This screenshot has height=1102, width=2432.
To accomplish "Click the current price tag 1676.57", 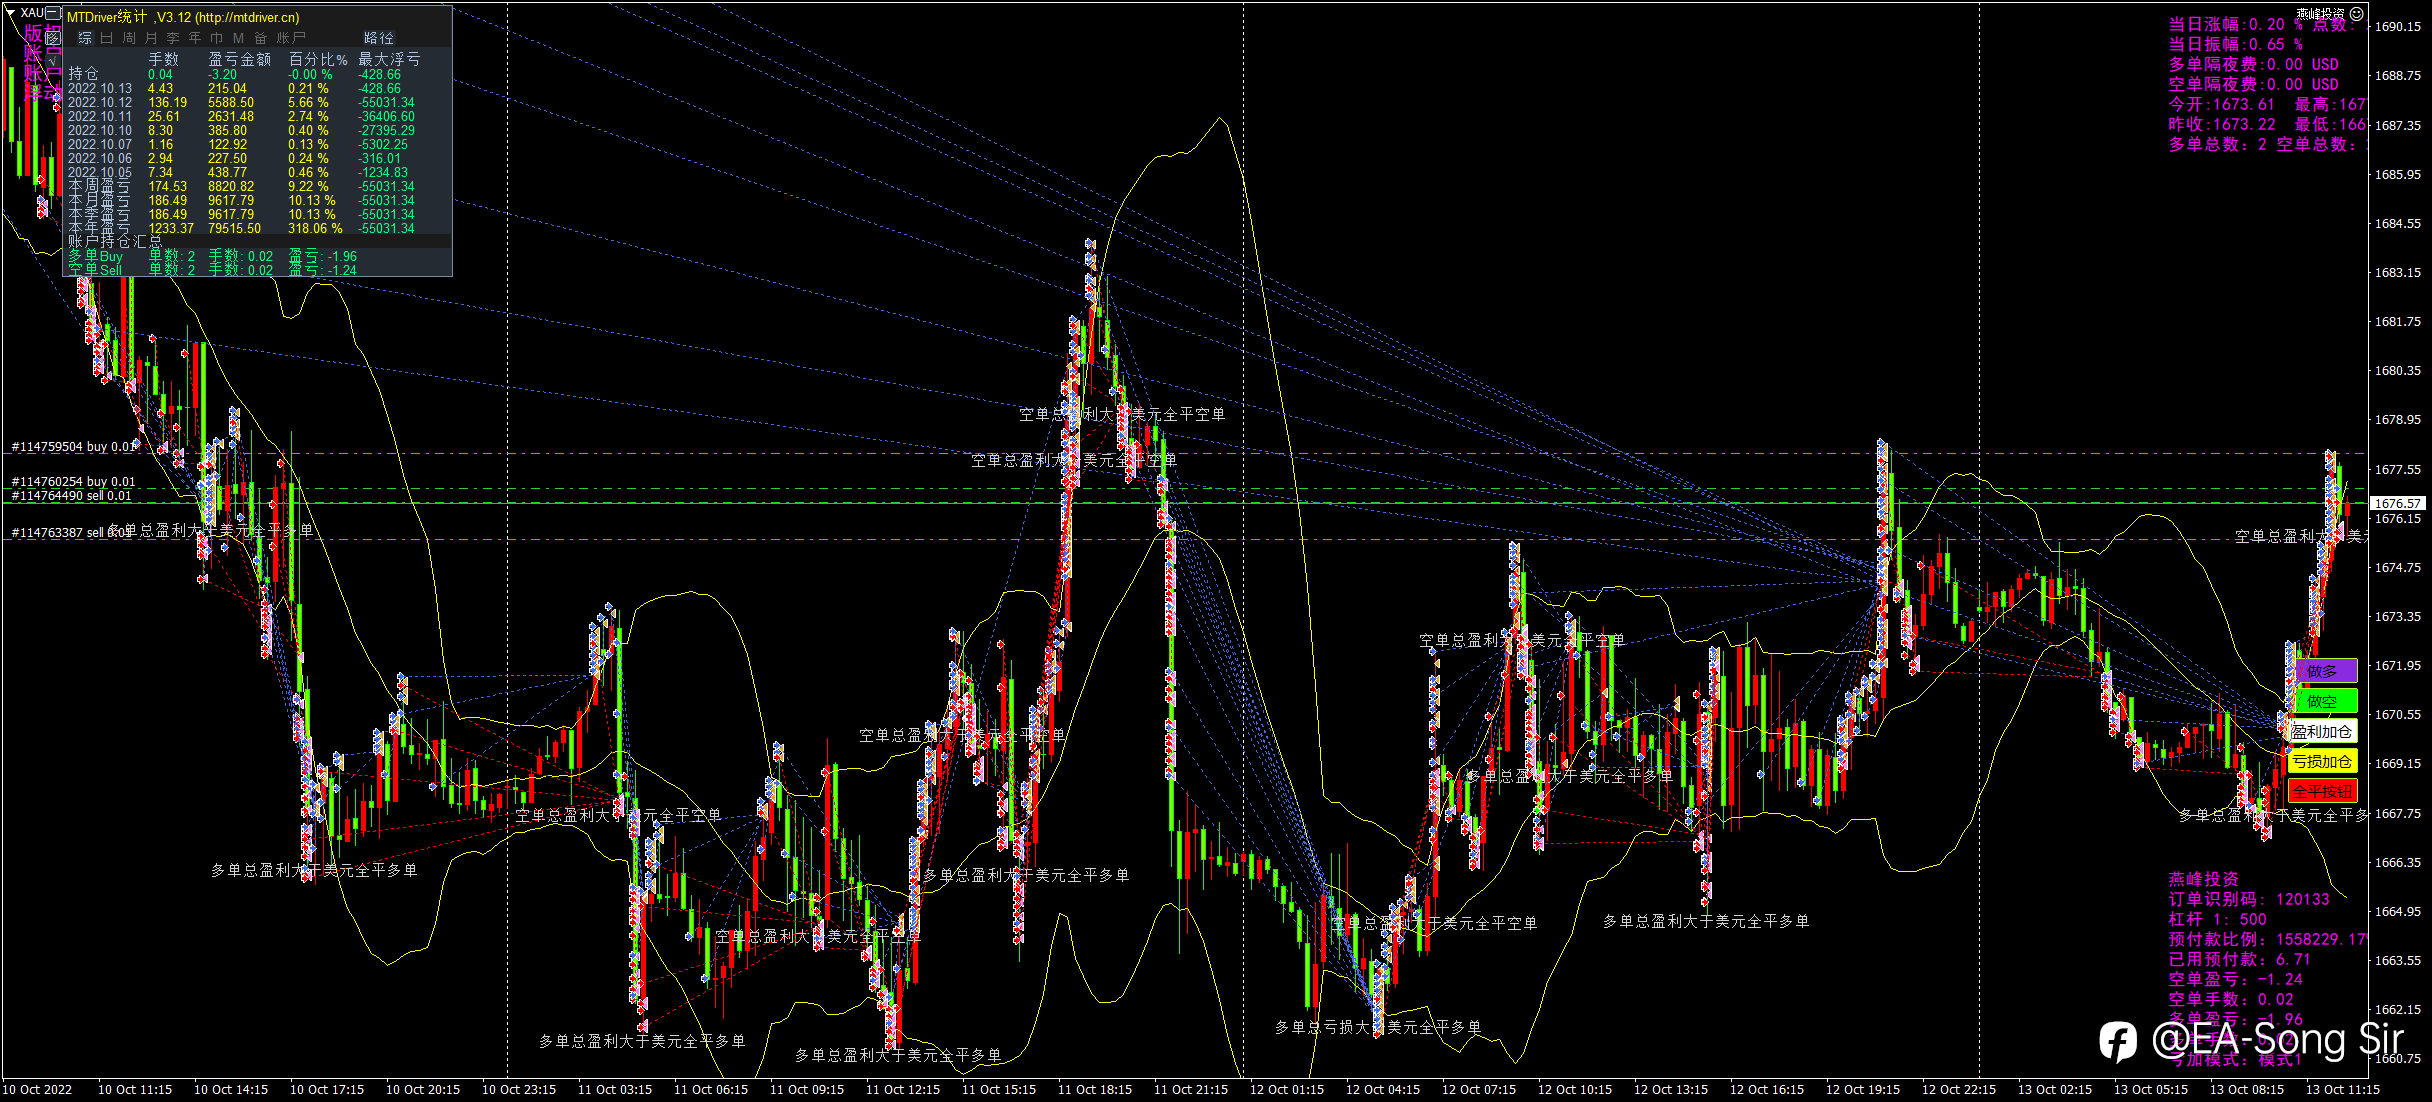I will click(x=2396, y=503).
